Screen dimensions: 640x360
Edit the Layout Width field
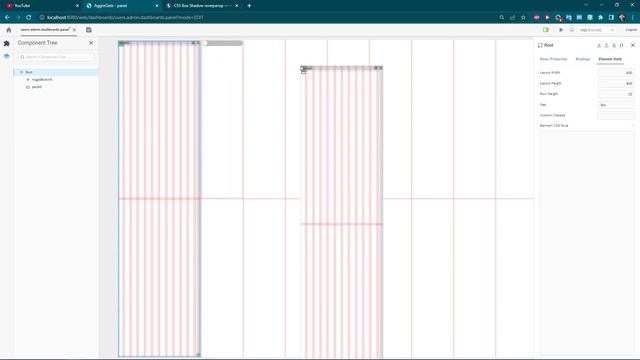point(616,73)
